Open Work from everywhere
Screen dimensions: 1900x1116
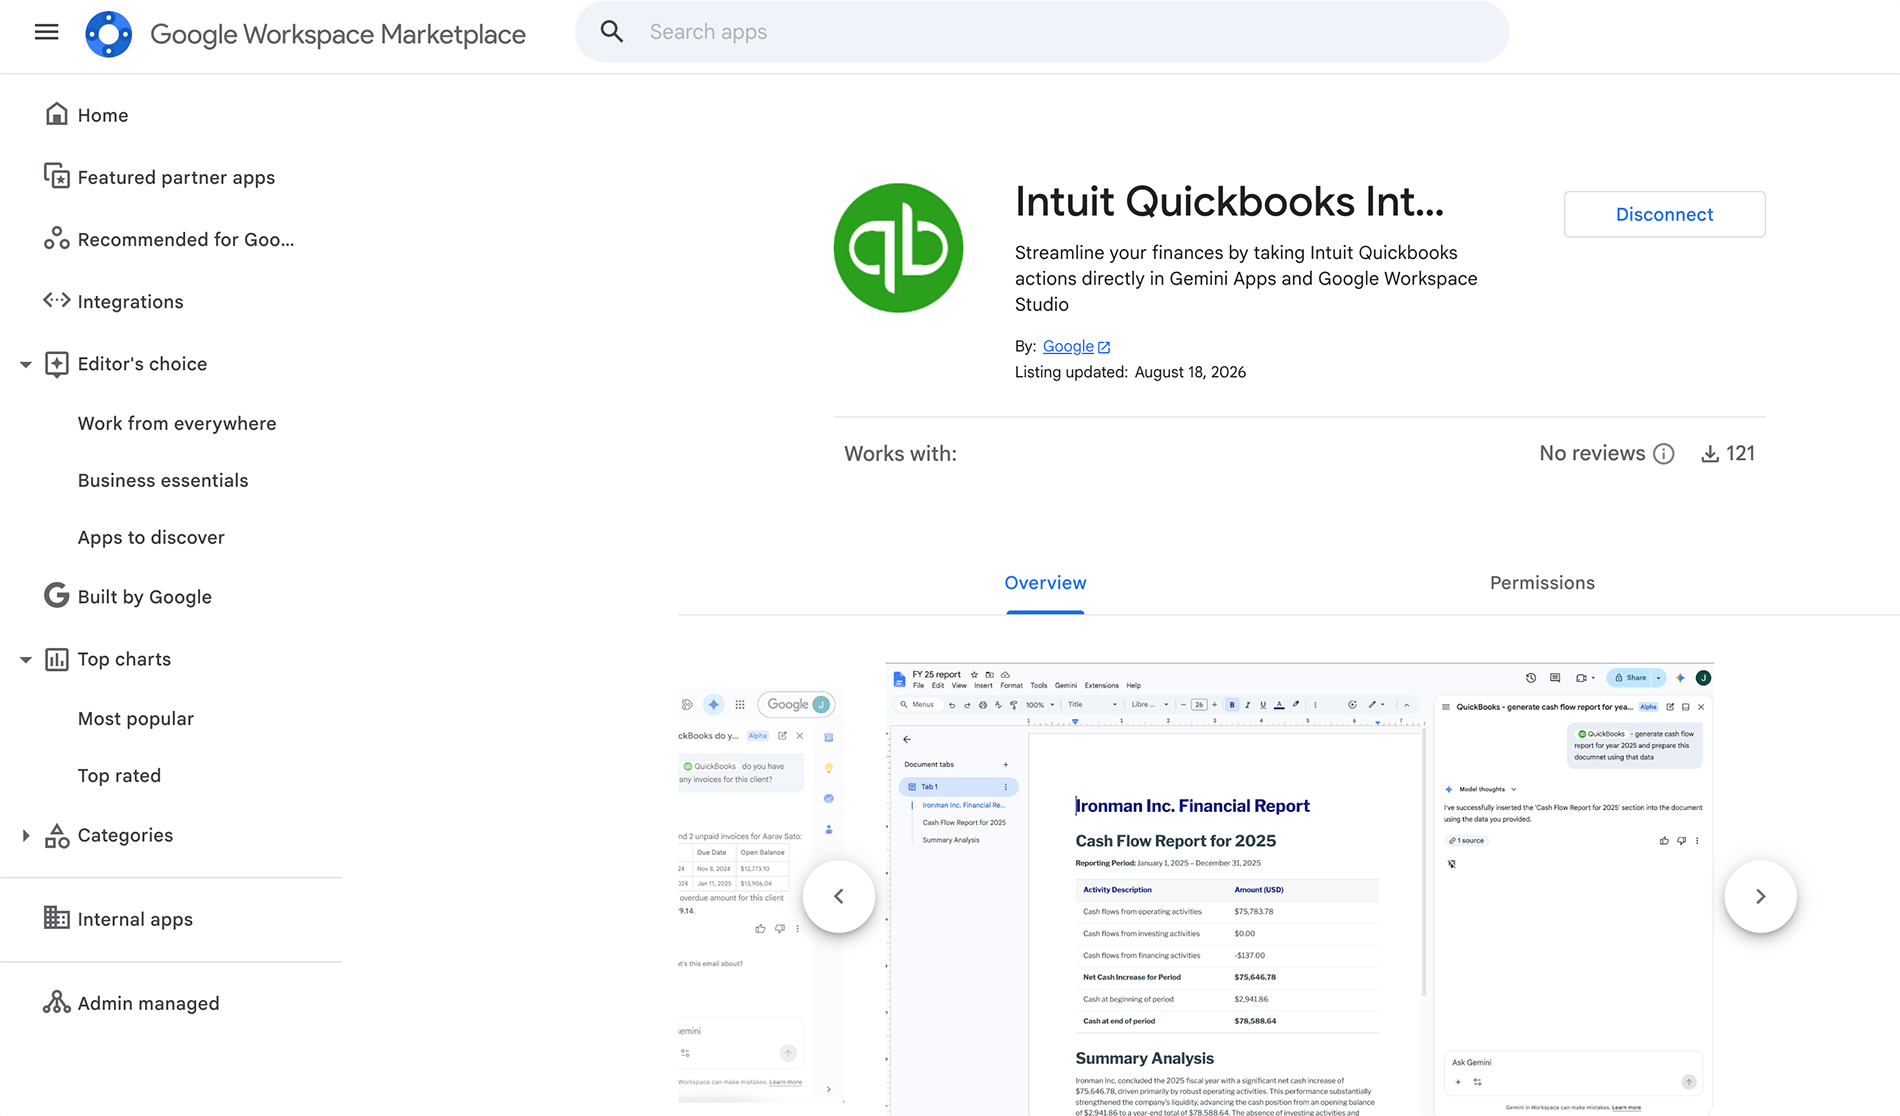177,423
